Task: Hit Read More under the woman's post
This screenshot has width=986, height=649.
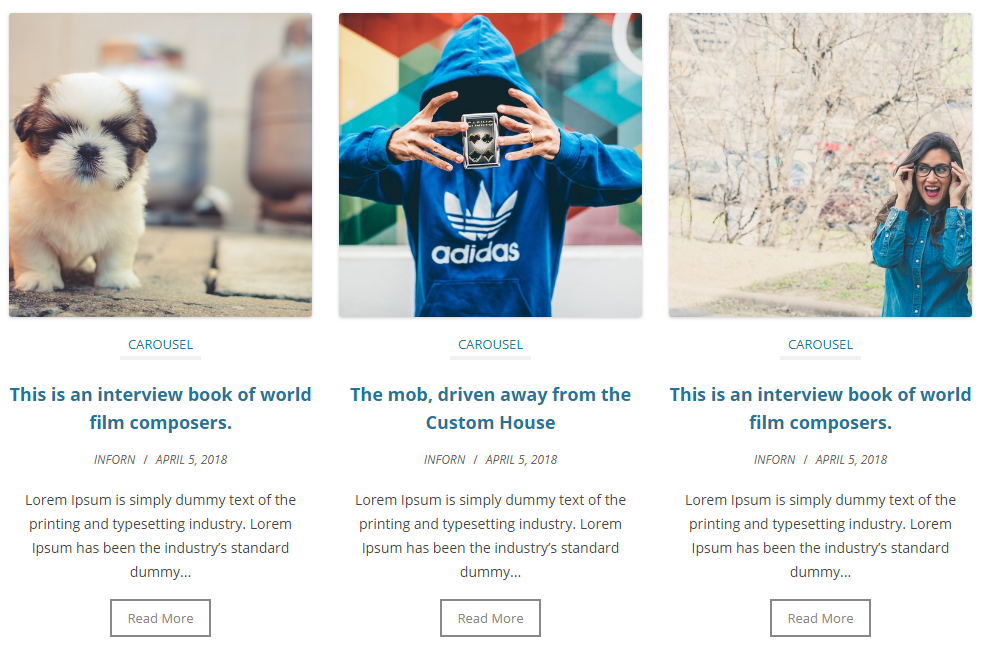Action: coord(820,618)
